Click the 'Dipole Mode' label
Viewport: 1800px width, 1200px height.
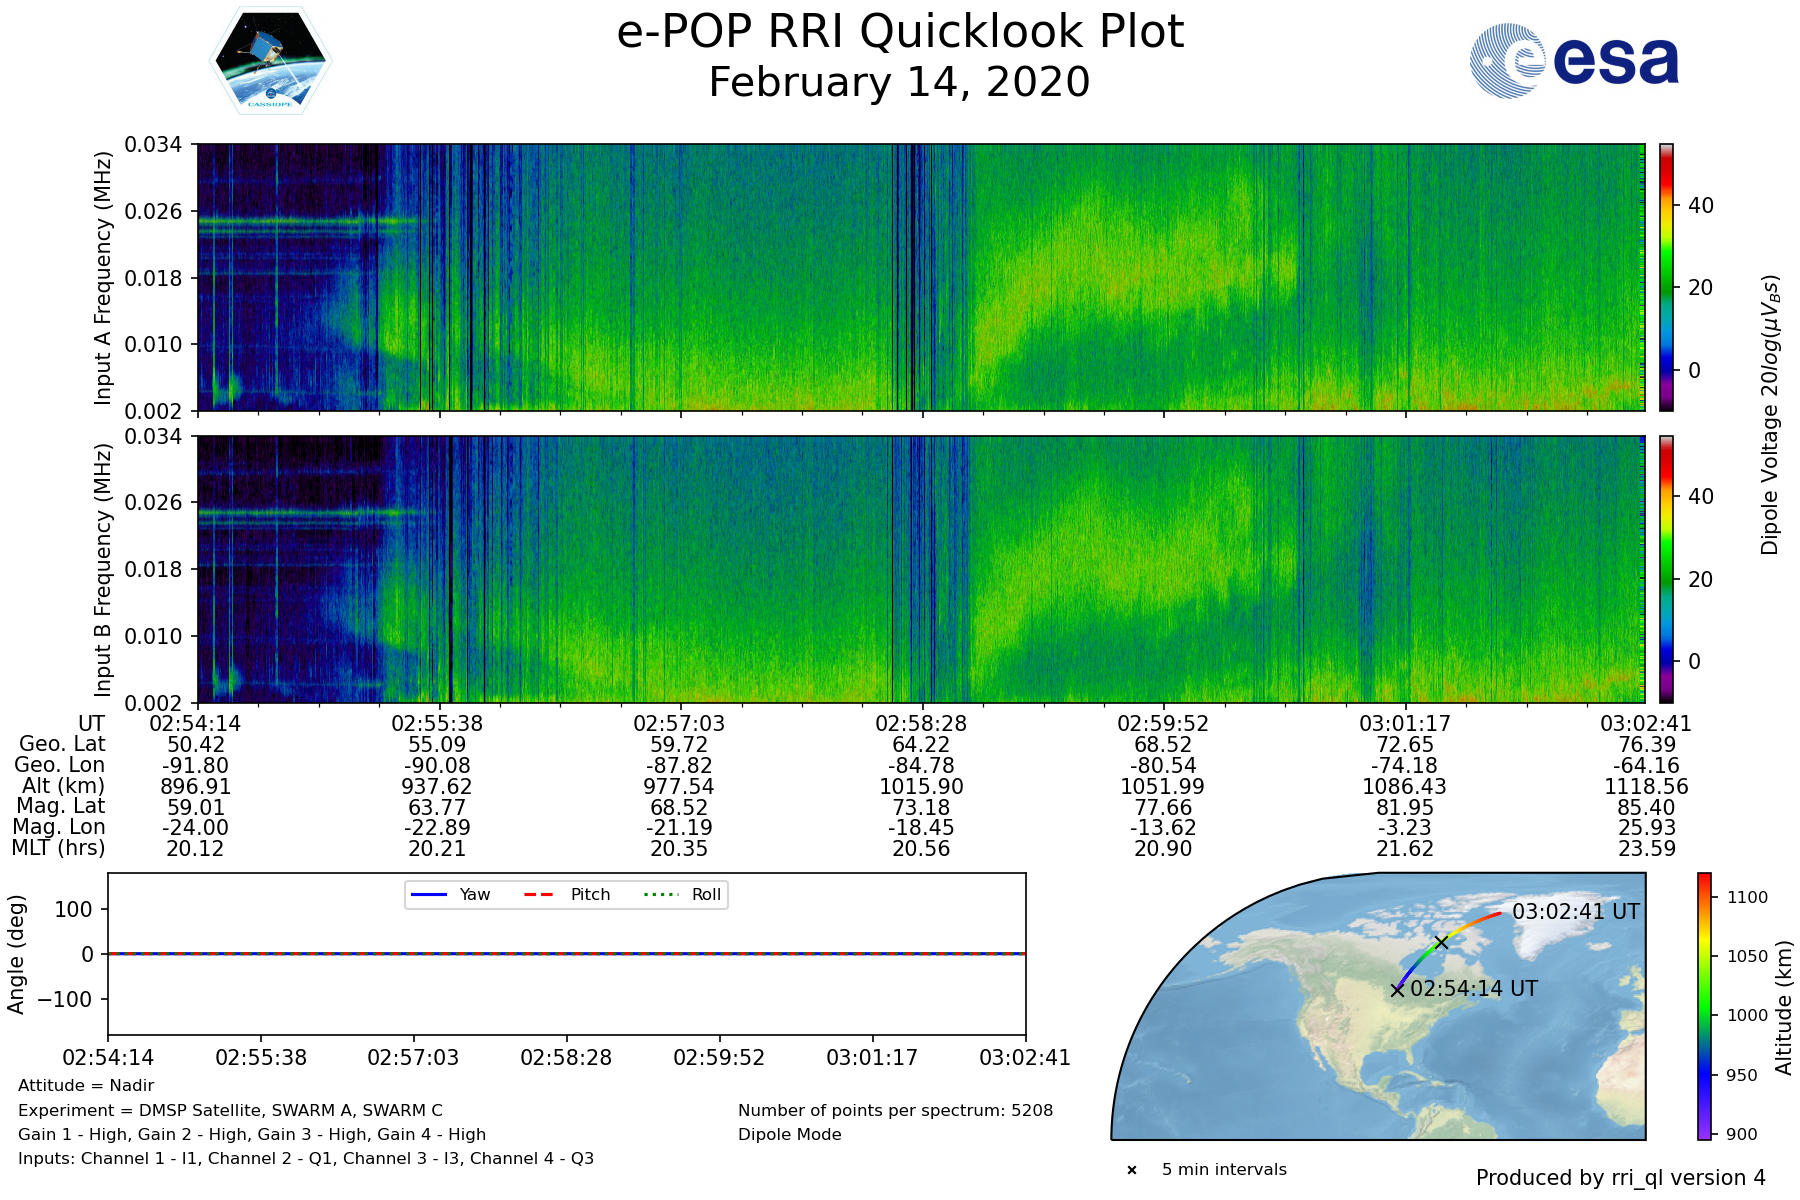point(789,1135)
